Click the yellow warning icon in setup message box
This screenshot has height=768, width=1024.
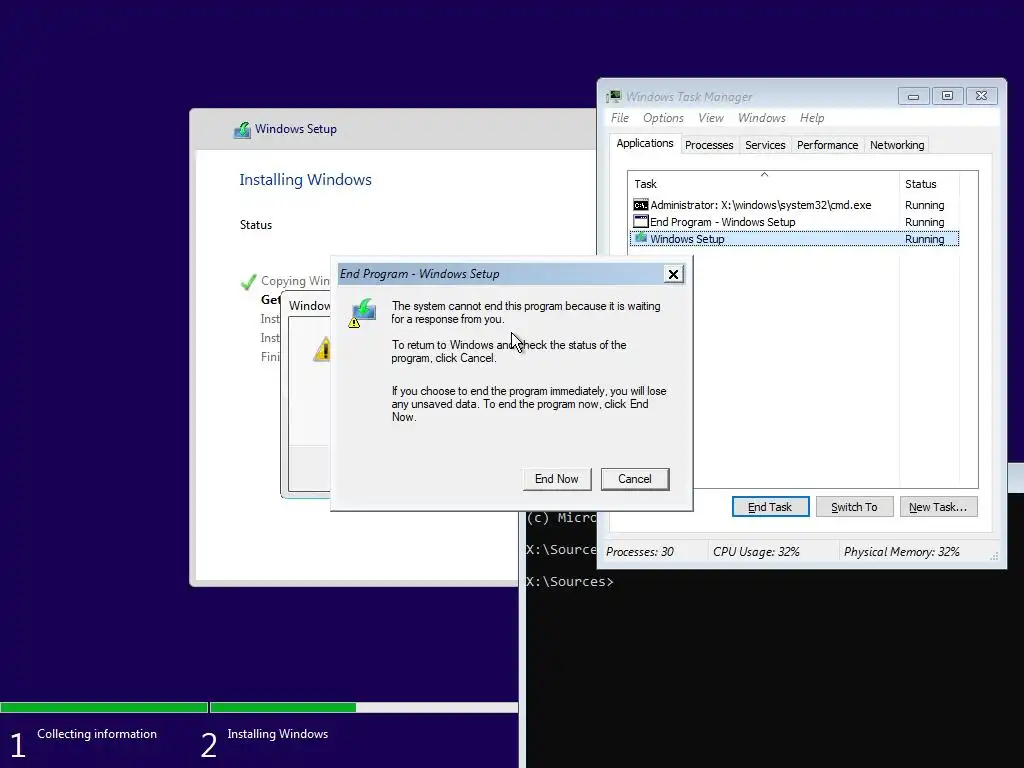tap(323, 349)
